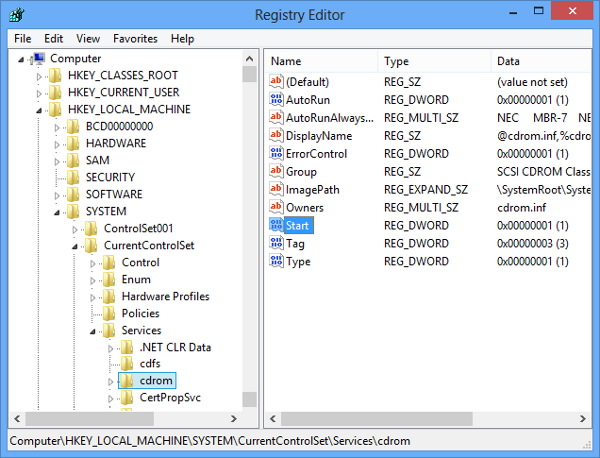Click the tree pane horizontal scrollbar thumb
The width and height of the screenshot is (600, 458).
coord(90,419)
